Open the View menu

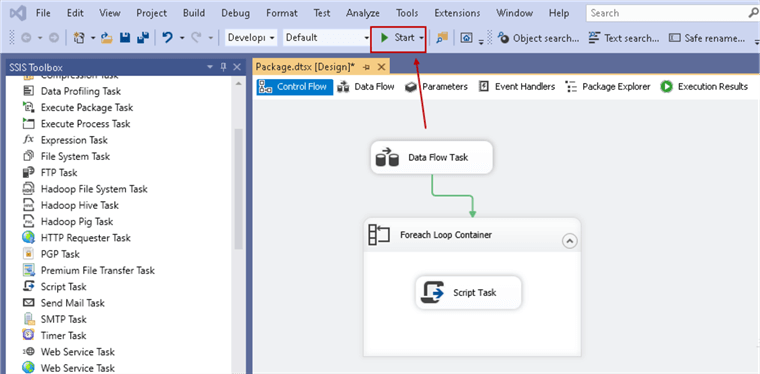110,13
